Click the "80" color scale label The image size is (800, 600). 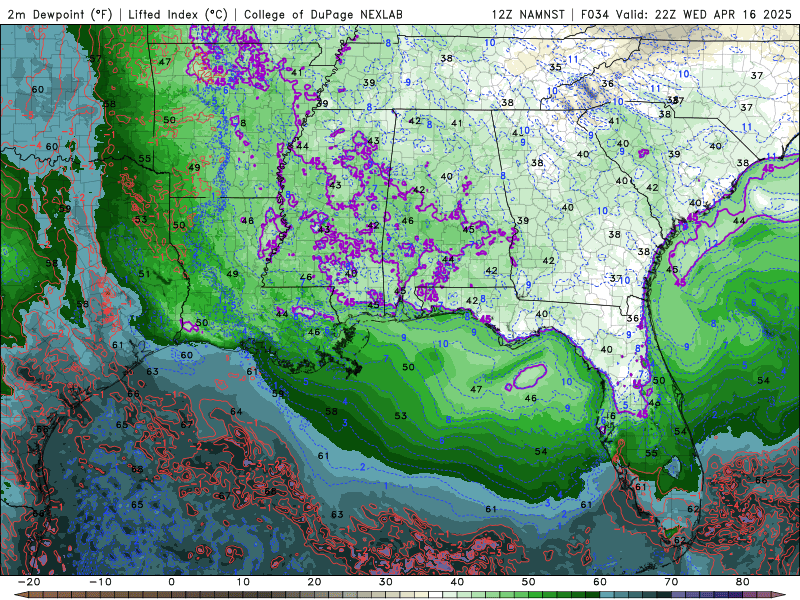point(743,582)
